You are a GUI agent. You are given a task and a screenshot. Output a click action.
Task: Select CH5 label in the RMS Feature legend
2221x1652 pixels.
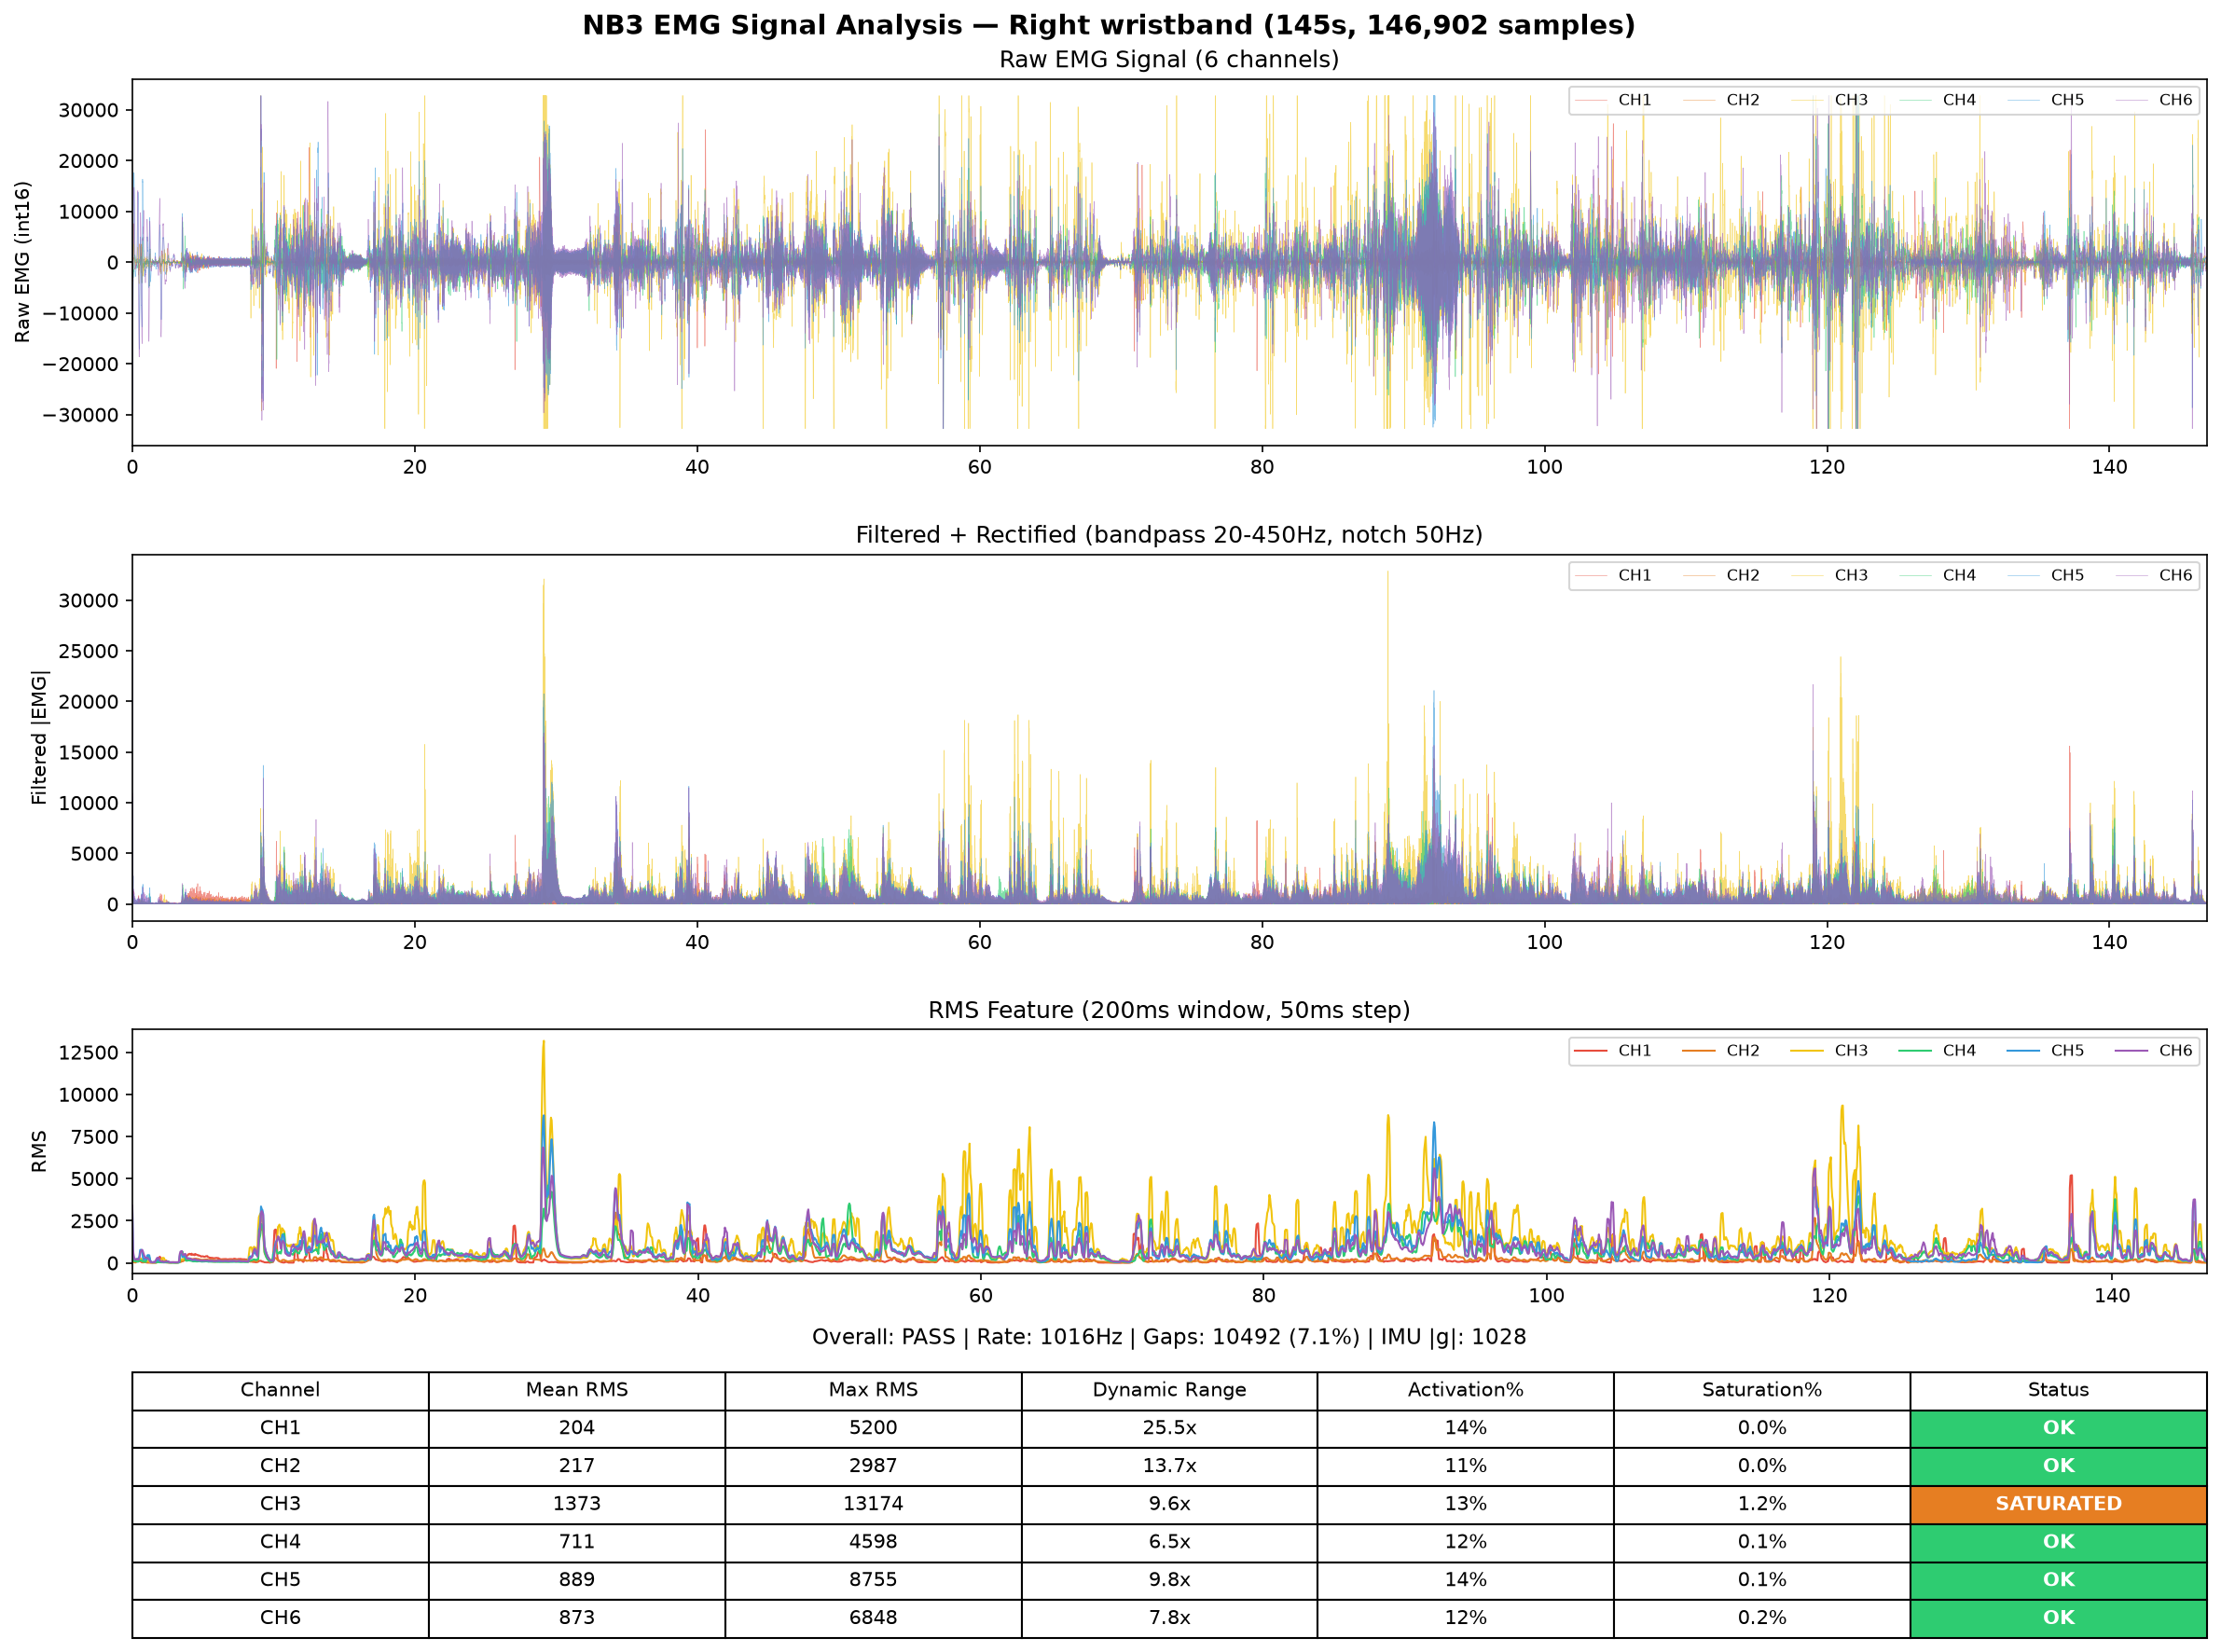(x=2067, y=1050)
